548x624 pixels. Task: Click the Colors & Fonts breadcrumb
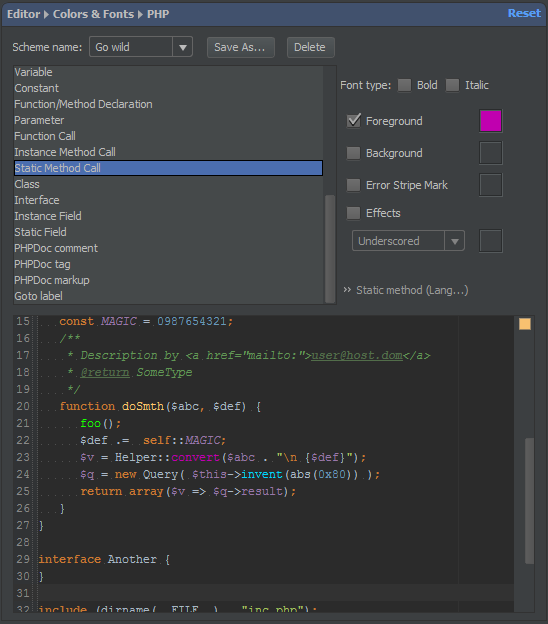click(93, 14)
